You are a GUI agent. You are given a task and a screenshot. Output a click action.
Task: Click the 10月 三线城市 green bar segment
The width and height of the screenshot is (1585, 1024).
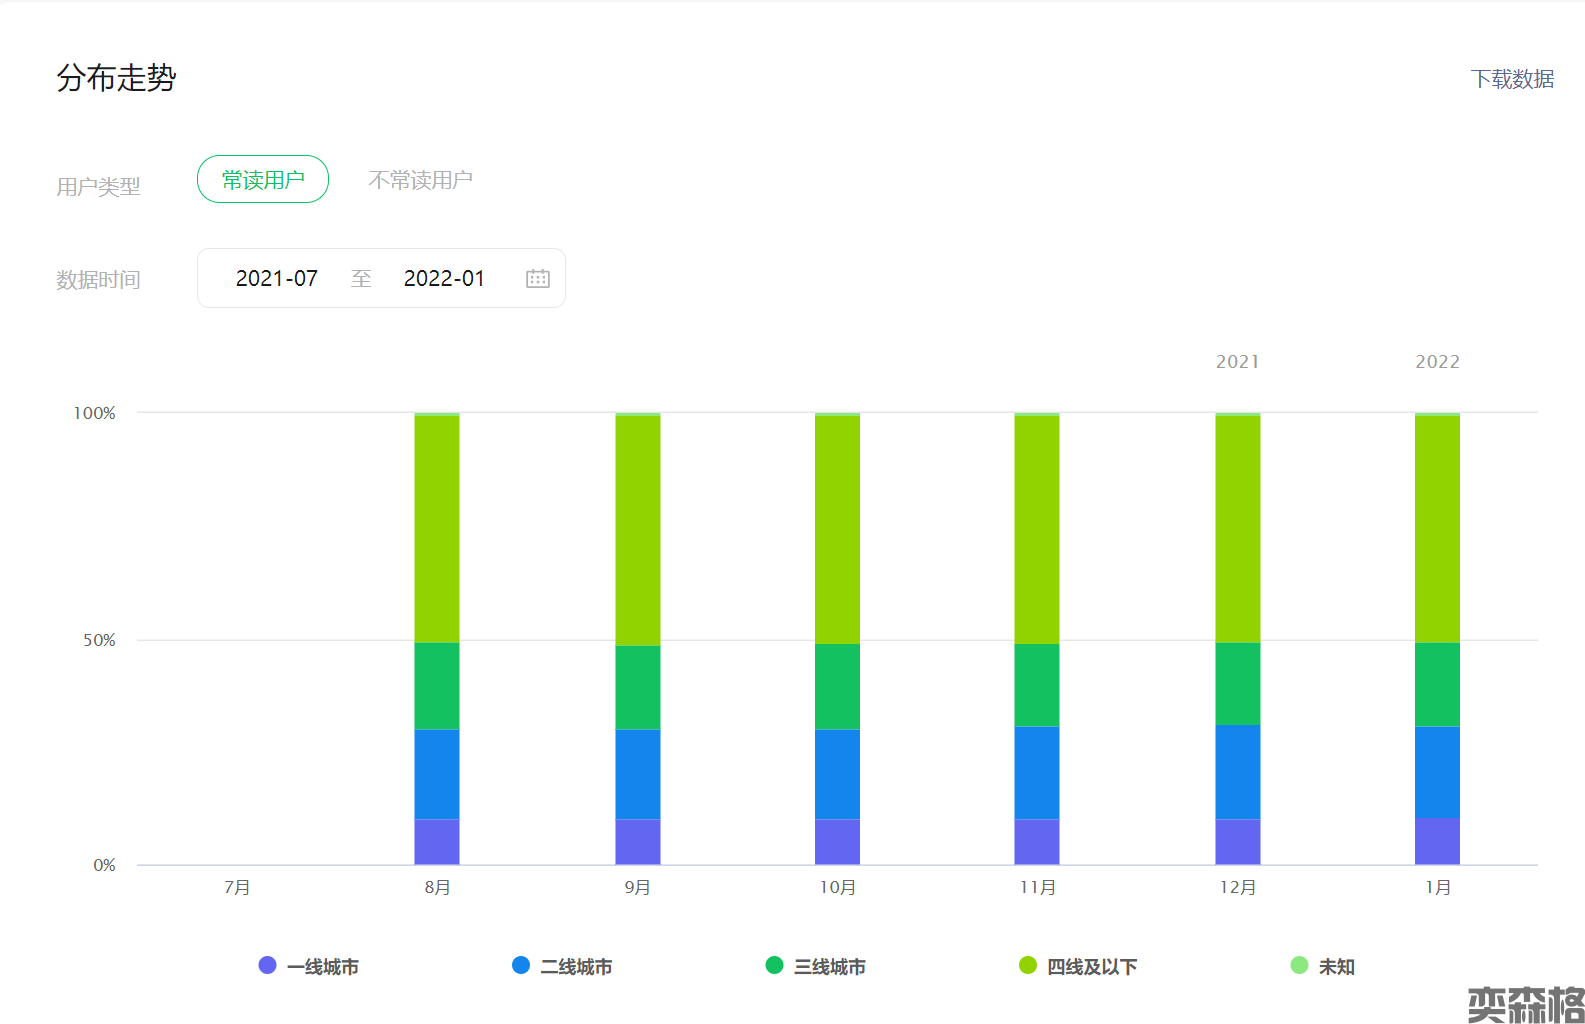[x=837, y=686]
